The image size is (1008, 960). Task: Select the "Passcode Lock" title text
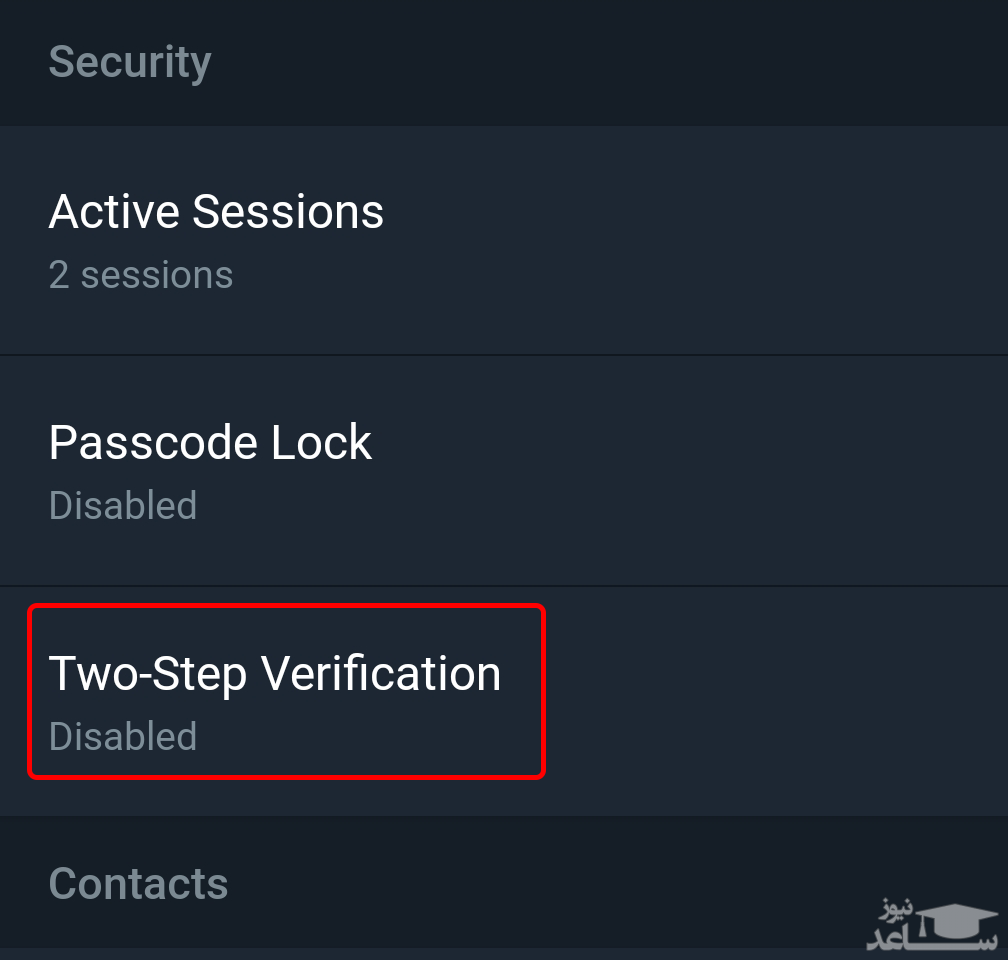coord(210,443)
